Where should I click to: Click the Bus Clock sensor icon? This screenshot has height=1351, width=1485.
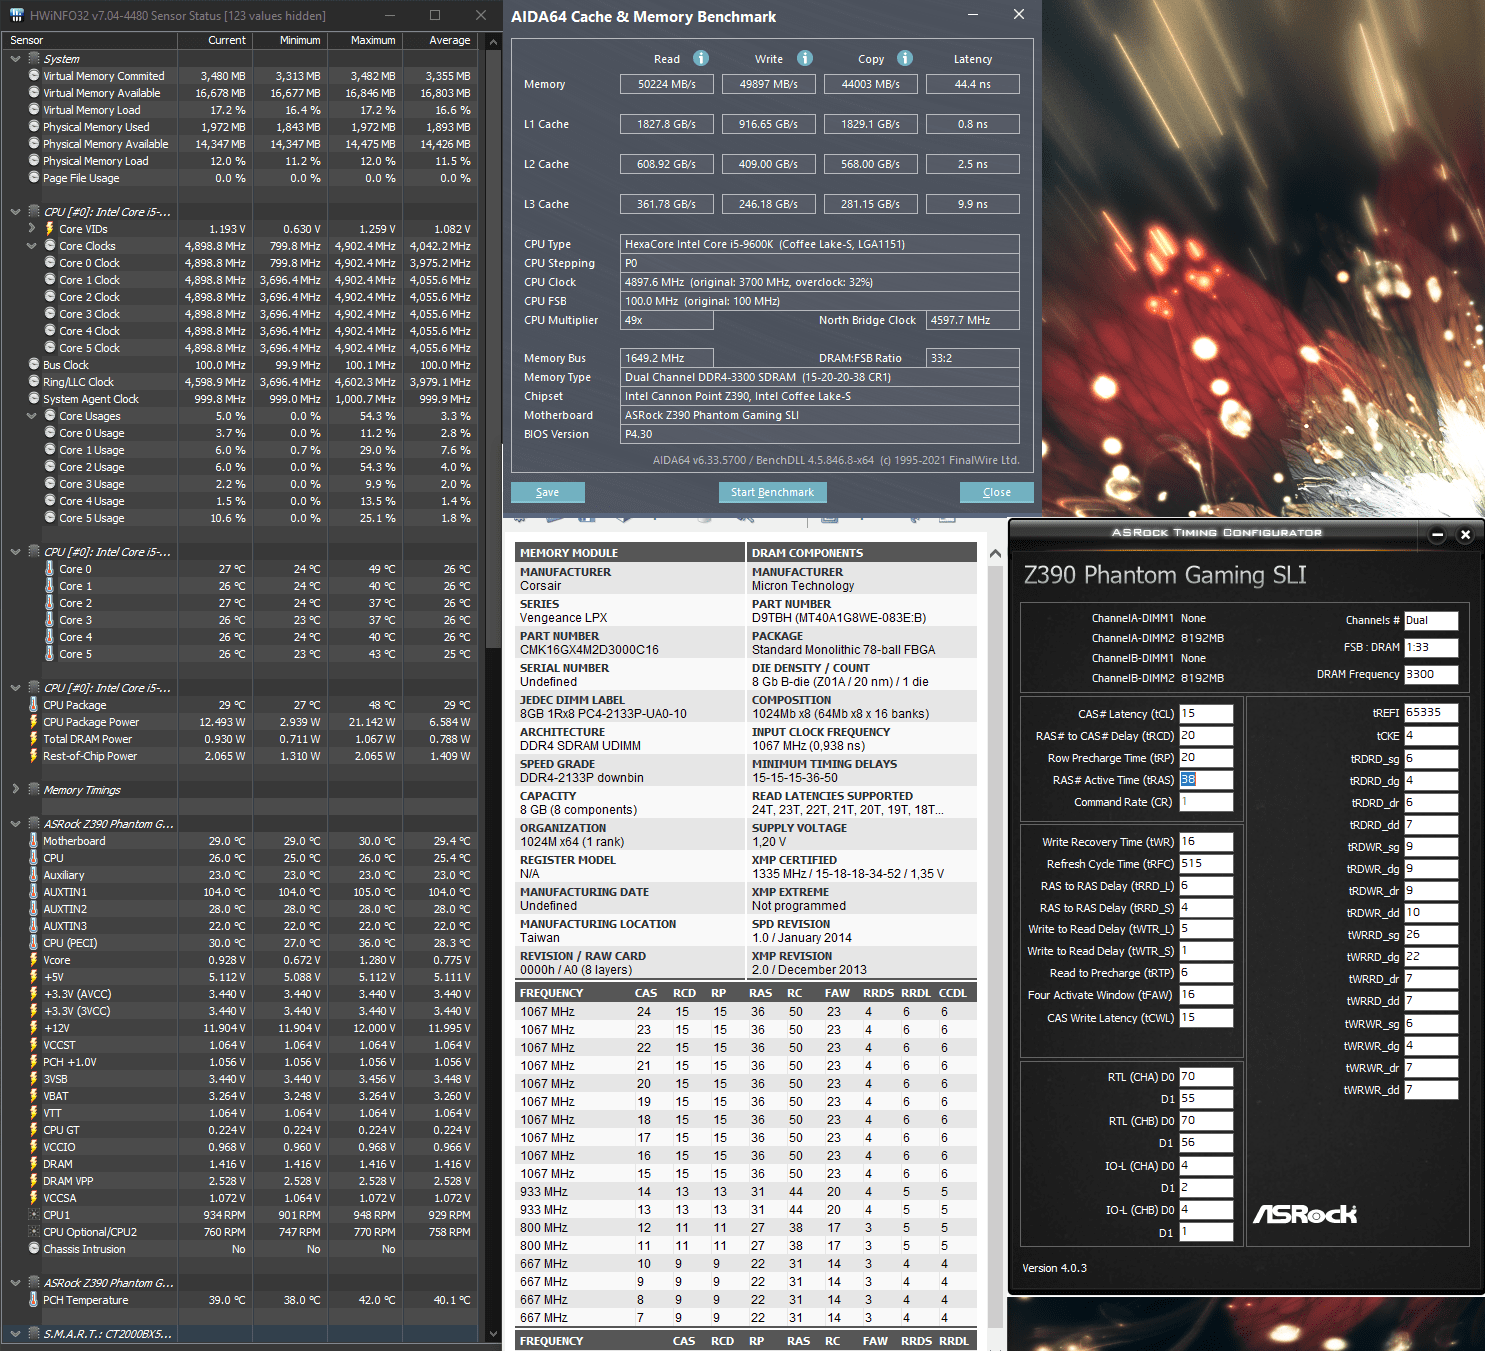[34, 365]
